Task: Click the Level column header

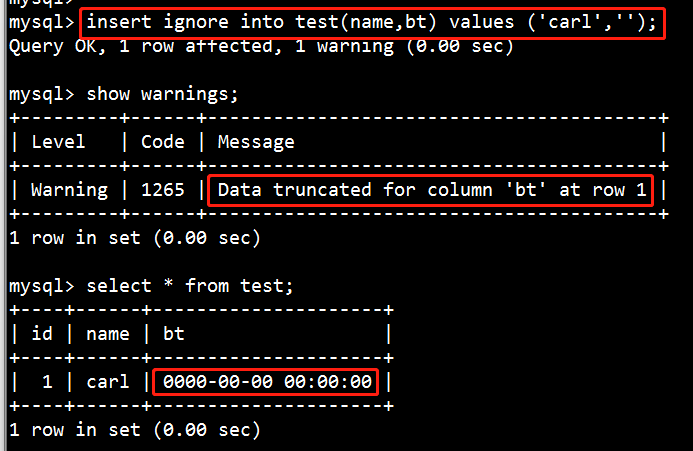Action: tap(58, 142)
